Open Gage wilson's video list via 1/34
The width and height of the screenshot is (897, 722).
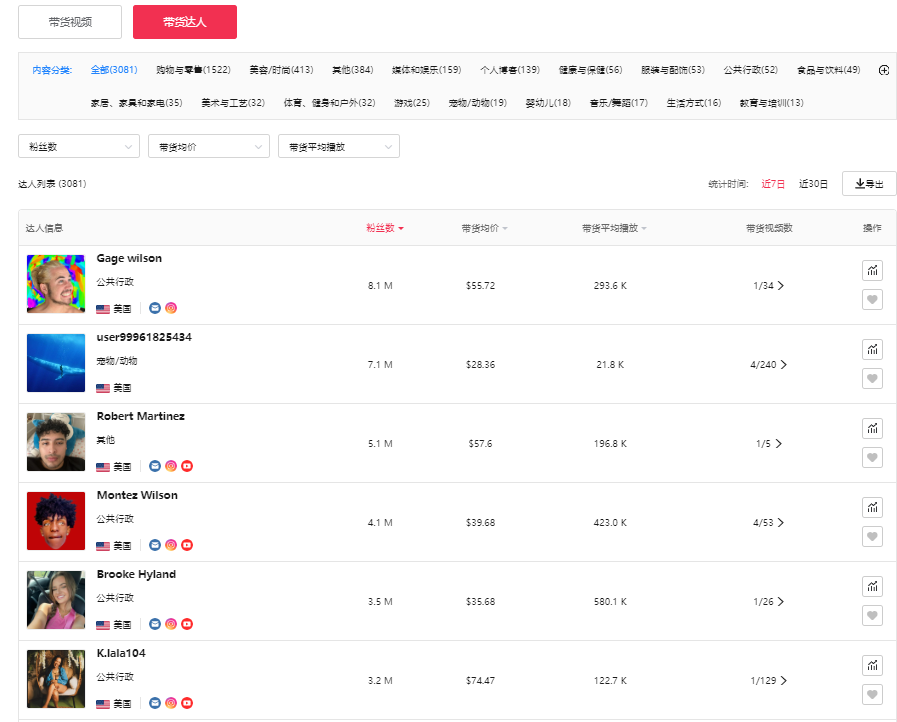(x=770, y=284)
